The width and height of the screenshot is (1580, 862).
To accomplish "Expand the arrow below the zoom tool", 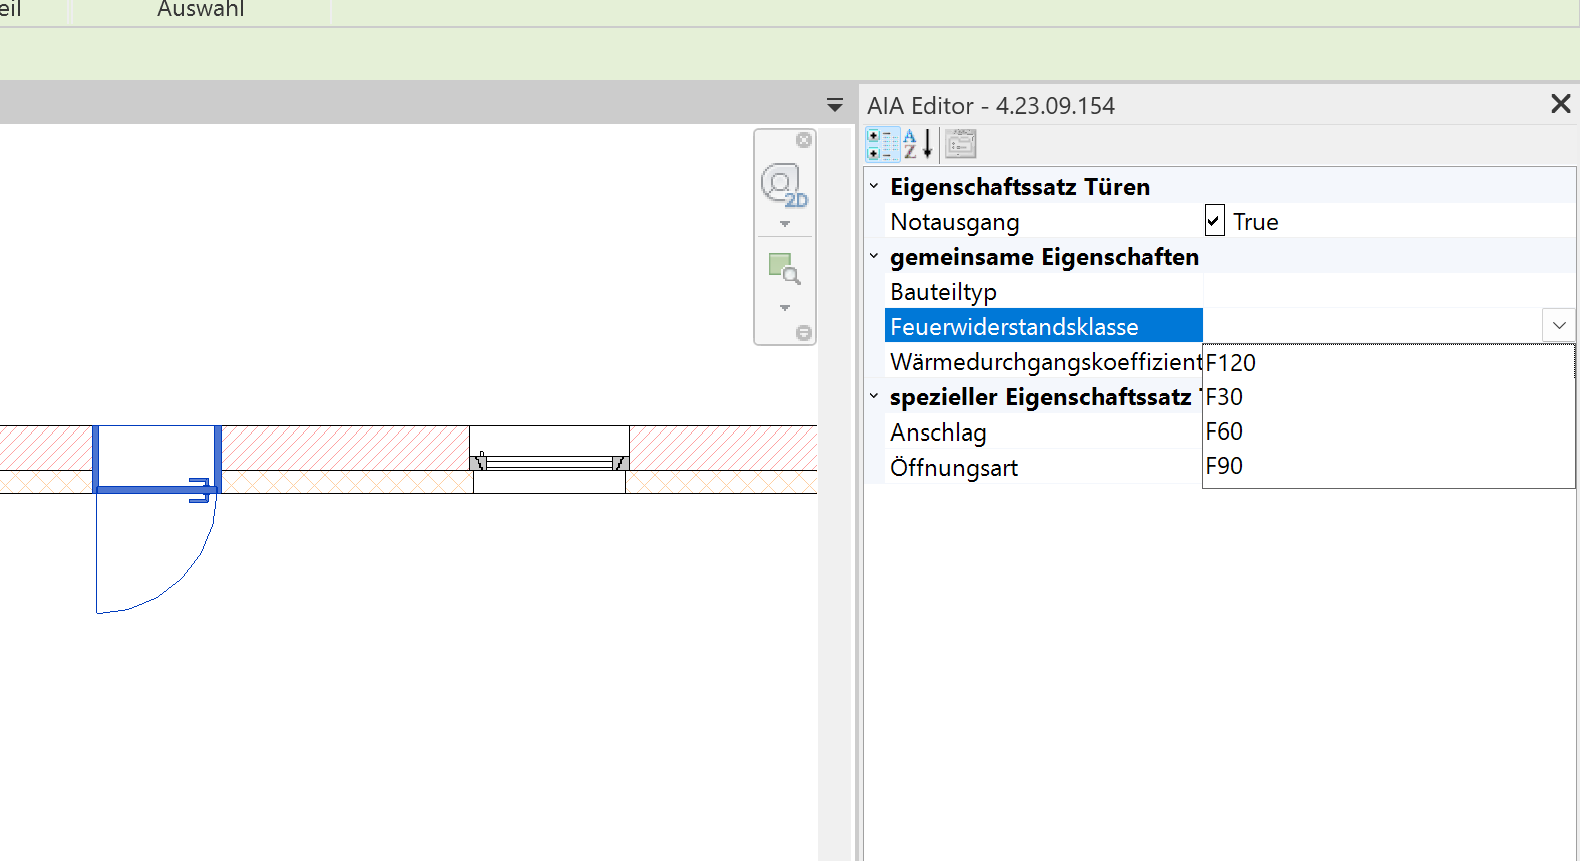I will [785, 308].
